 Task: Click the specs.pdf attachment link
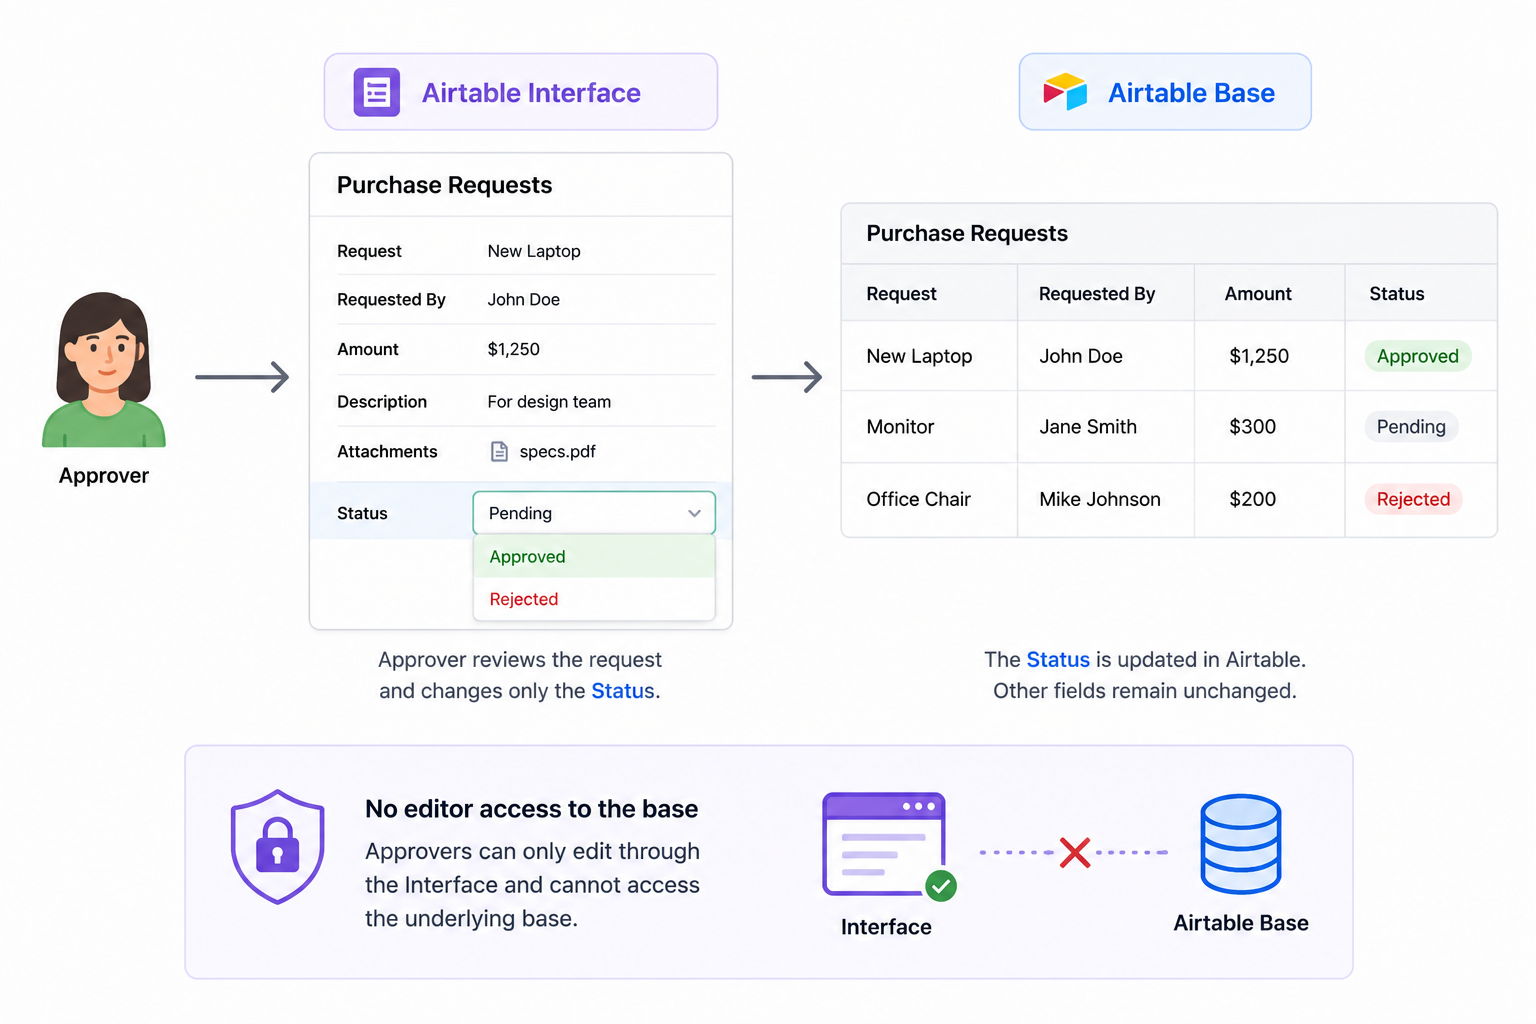pos(557,452)
